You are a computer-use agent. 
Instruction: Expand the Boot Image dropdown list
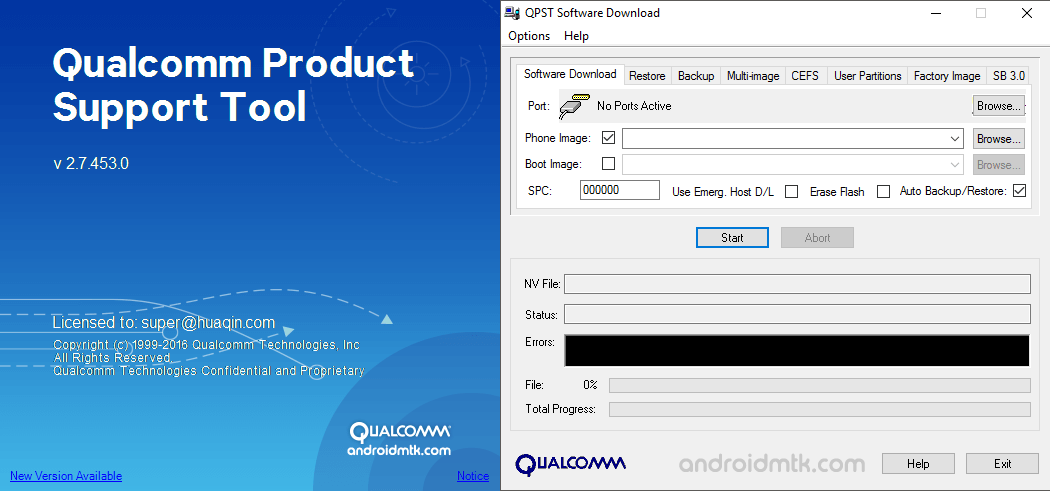(x=955, y=165)
